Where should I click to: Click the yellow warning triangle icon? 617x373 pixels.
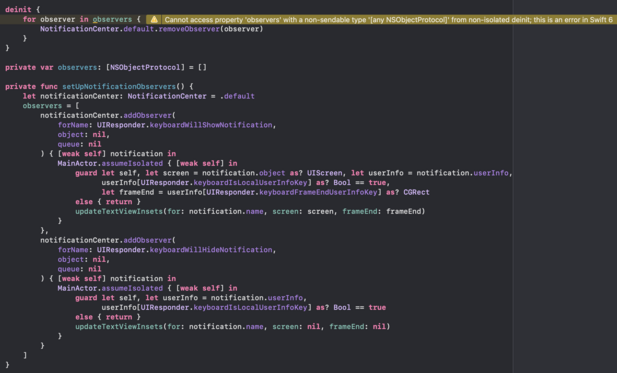[154, 19]
